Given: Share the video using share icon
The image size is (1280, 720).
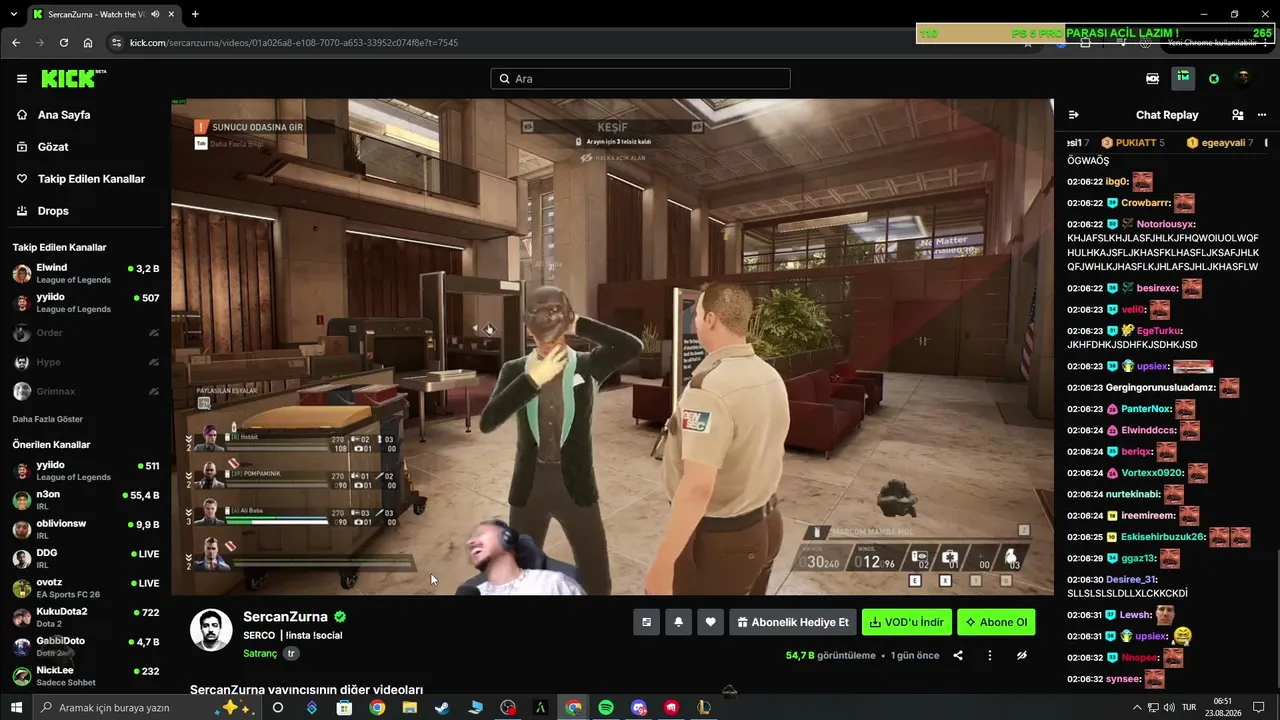Looking at the screenshot, I should point(958,656).
